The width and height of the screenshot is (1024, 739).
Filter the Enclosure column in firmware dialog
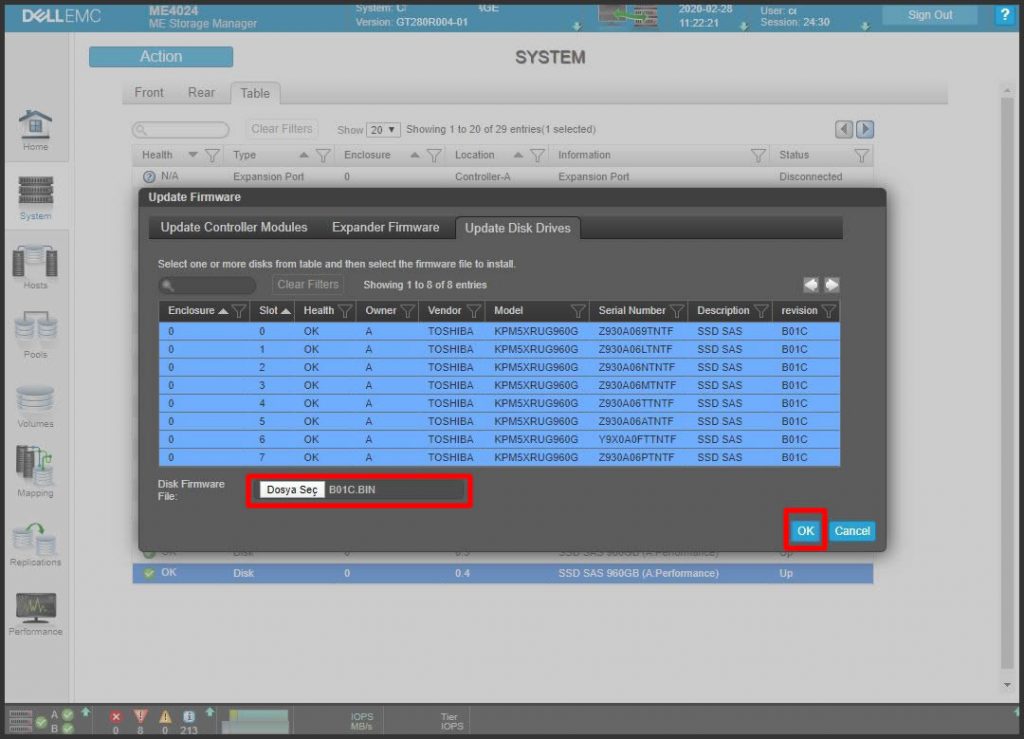click(x=239, y=311)
